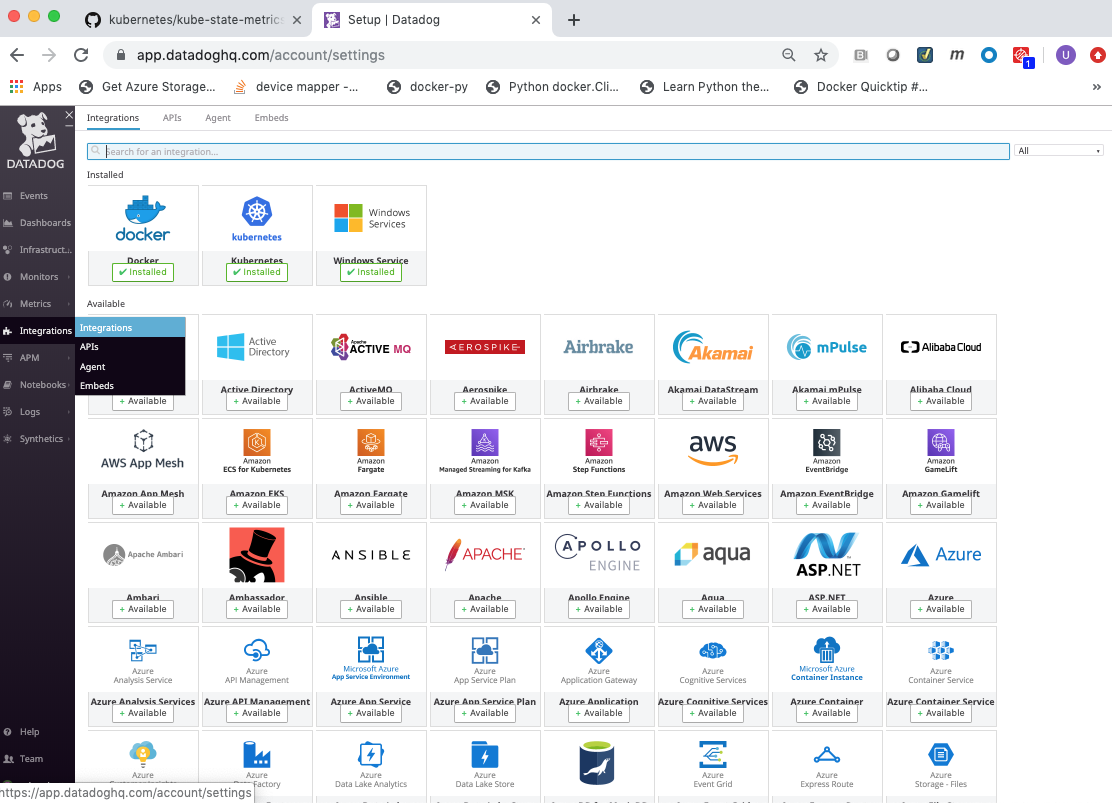The width and height of the screenshot is (1112, 803).
Task: Reload the page with the refresh icon
Action: coord(81,55)
